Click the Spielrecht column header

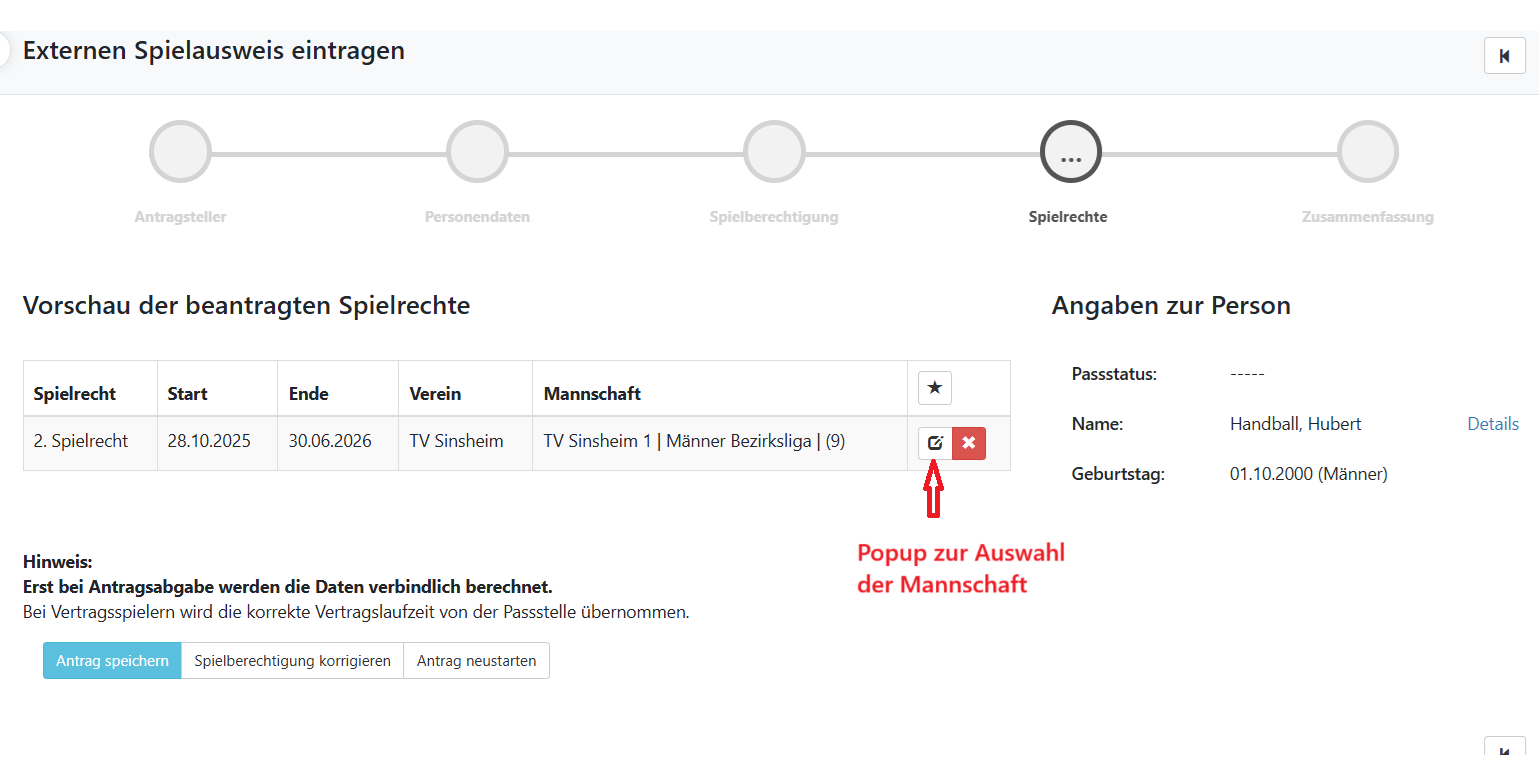[x=75, y=394]
